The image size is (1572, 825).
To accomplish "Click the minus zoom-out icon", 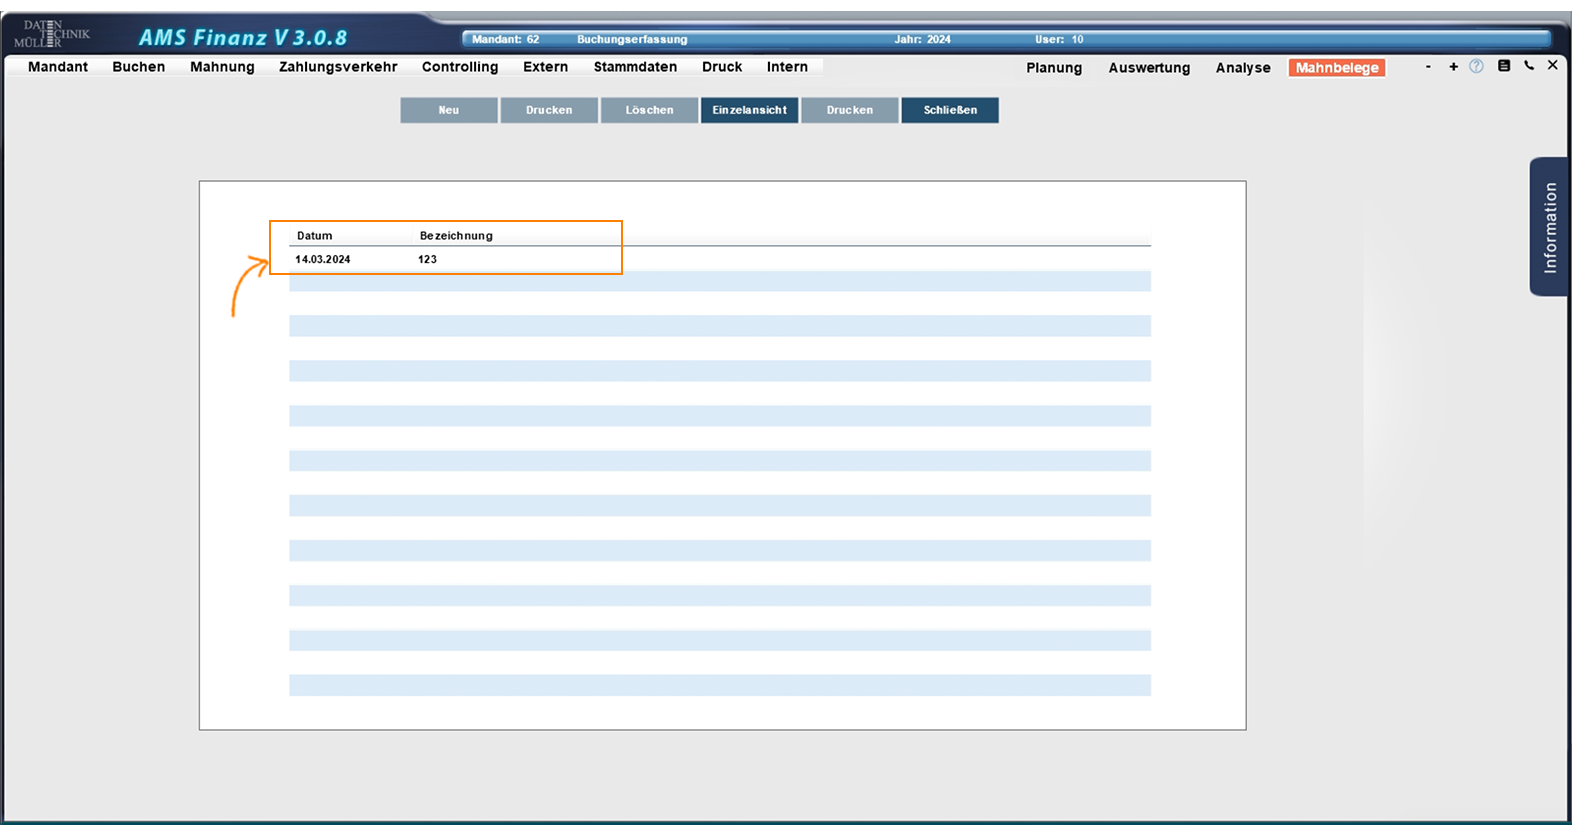I will [1428, 66].
